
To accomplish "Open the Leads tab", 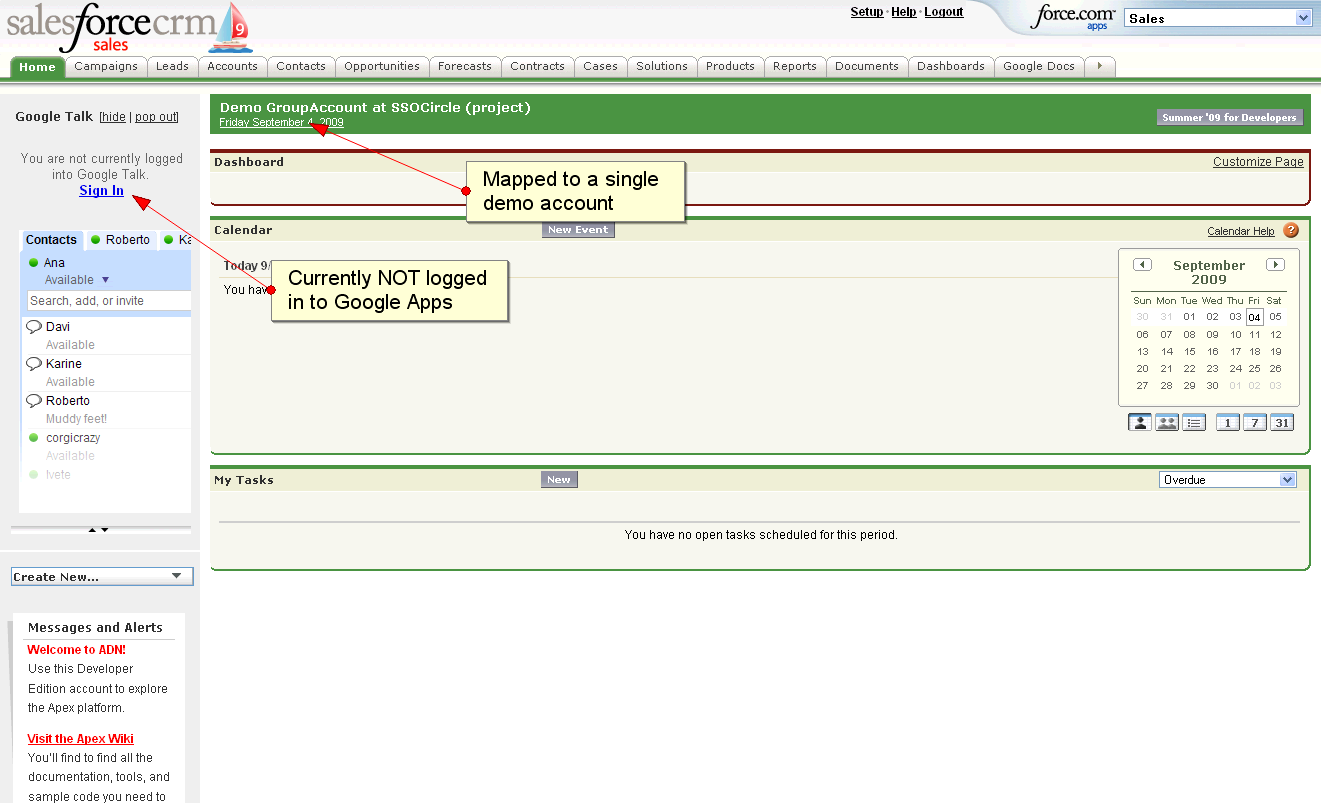I will click(x=172, y=66).
